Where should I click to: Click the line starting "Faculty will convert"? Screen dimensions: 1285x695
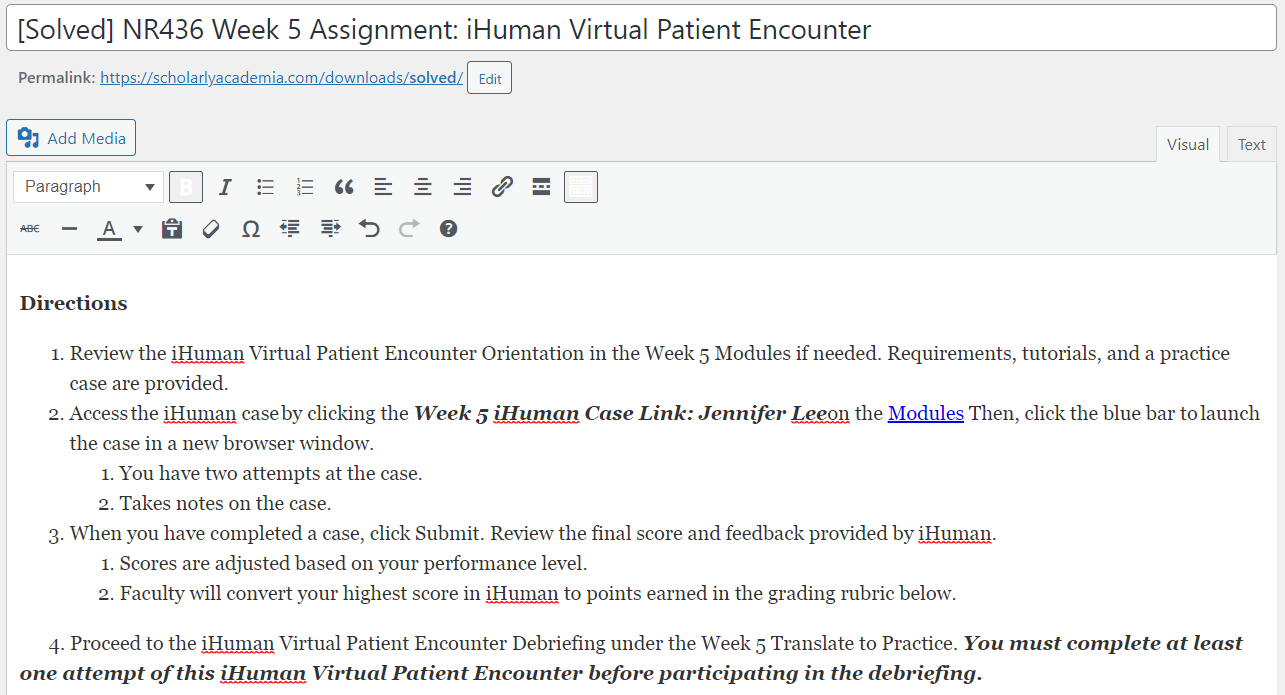pos(538,593)
